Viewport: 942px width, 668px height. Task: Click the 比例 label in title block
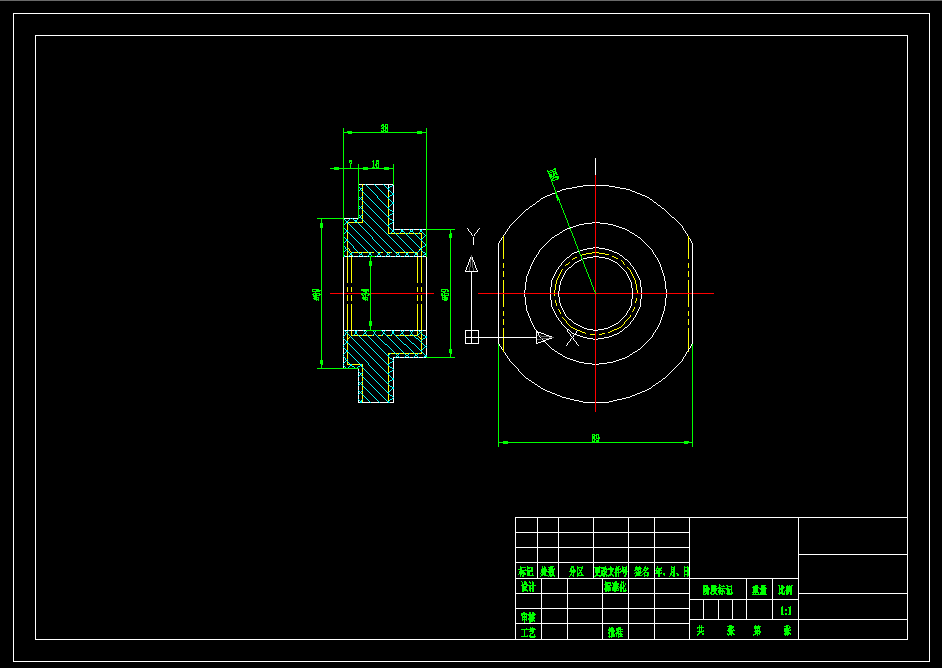pos(785,590)
